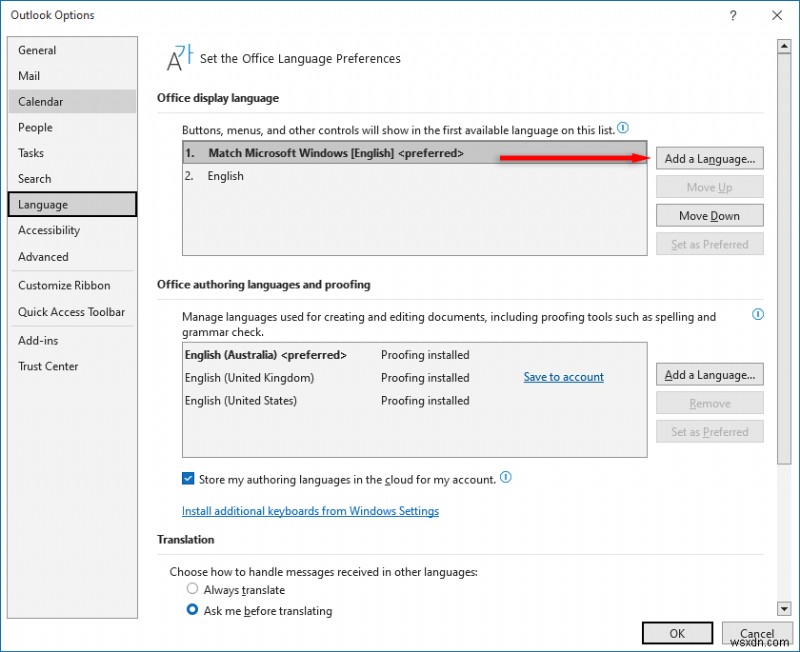
Task: Close the Outlook Options window
Action: 777,15
